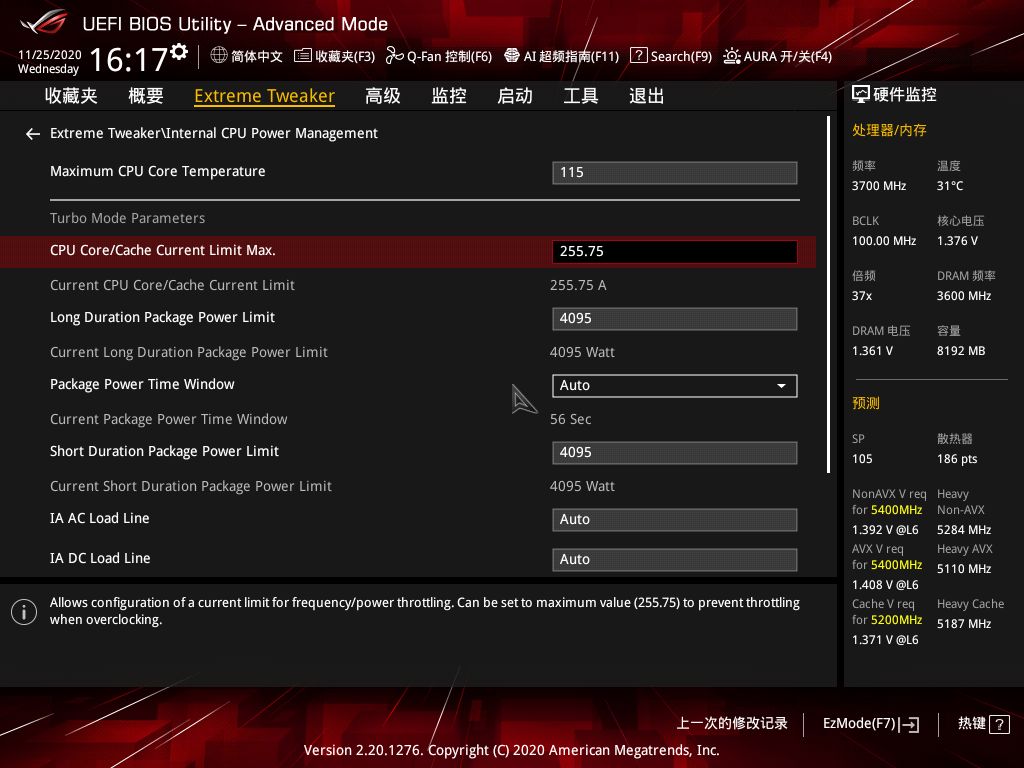Click the 5187 MHz Heavy Cache value

[964, 624]
